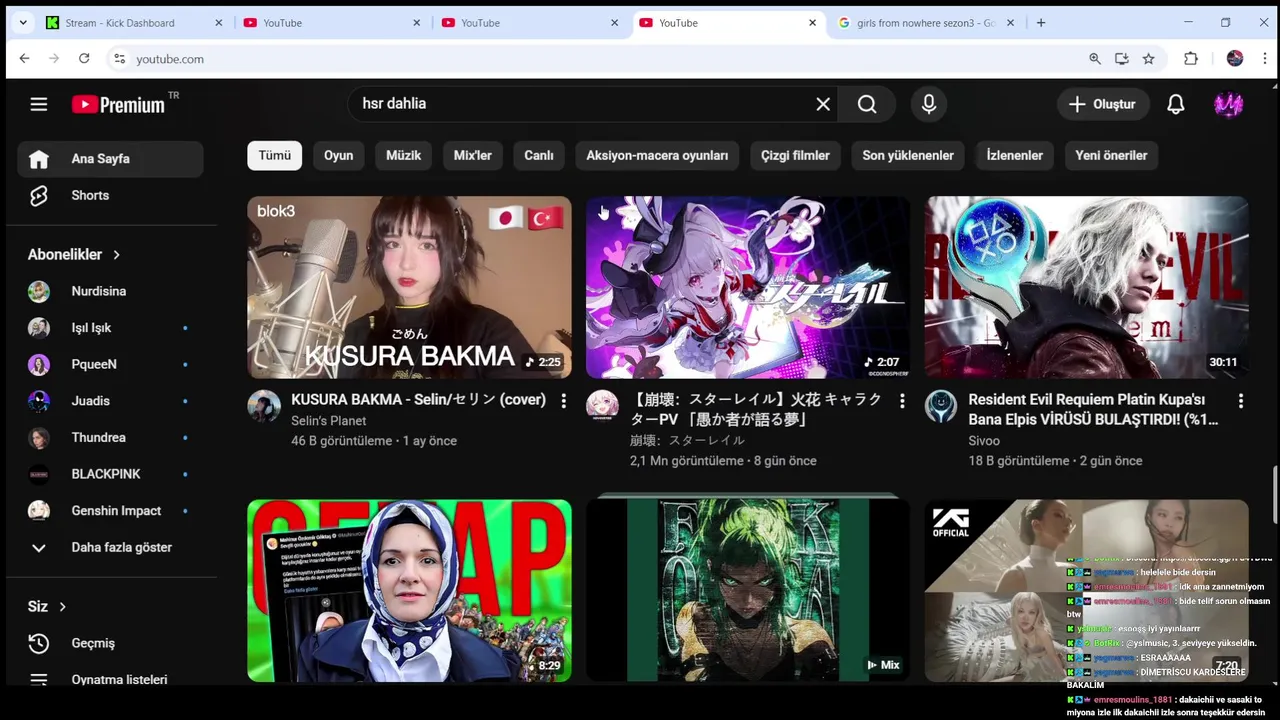This screenshot has width=1280, height=720.
Task: Start voice search with microphone icon
Action: click(x=929, y=104)
